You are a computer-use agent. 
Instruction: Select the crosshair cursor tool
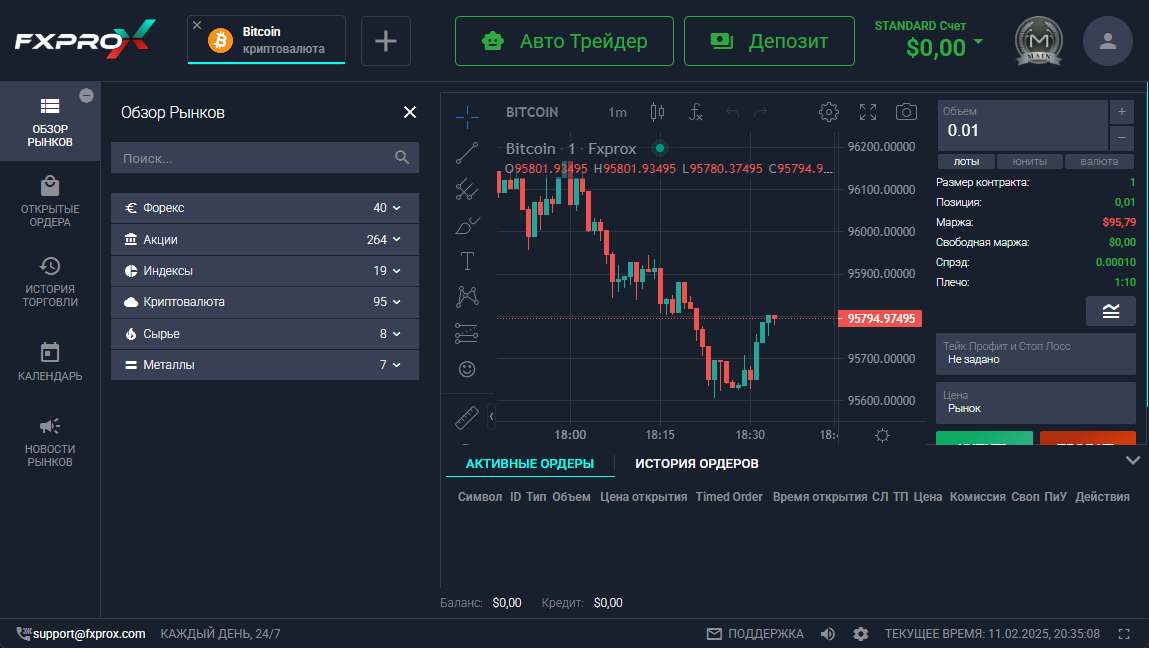(467, 116)
